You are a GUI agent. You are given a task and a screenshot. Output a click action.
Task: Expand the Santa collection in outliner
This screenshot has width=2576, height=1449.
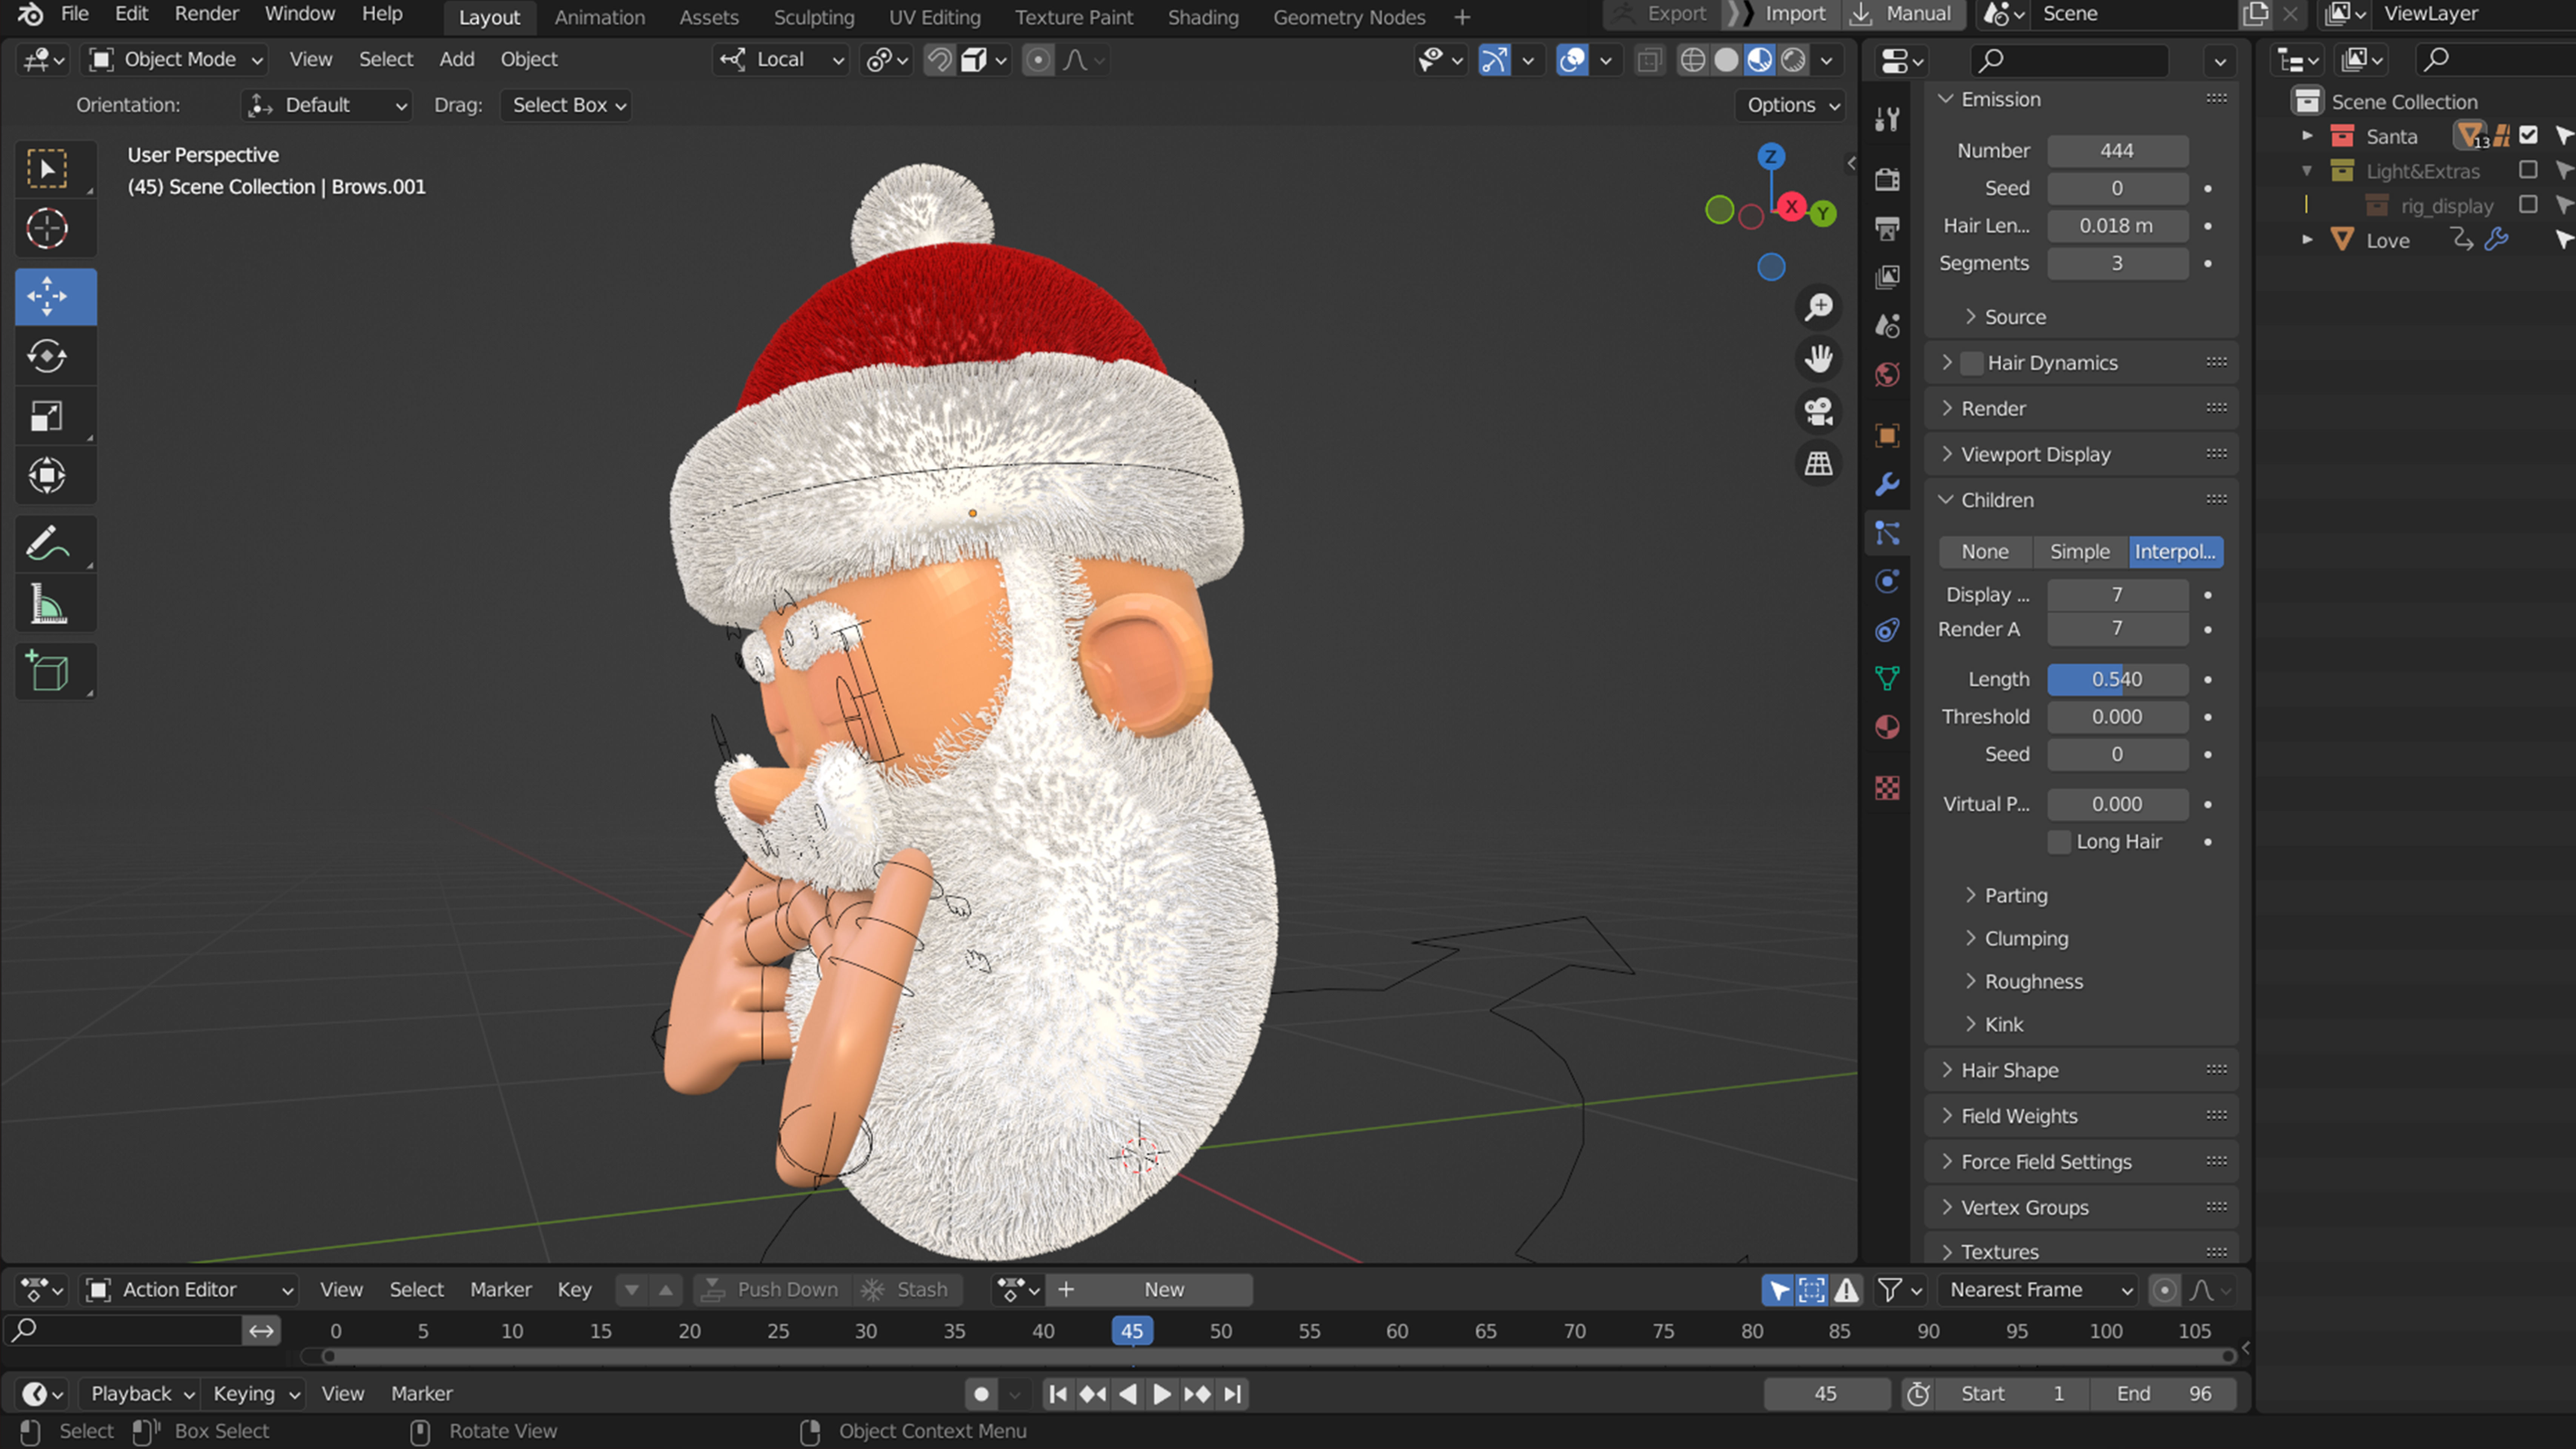(x=2307, y=135)
